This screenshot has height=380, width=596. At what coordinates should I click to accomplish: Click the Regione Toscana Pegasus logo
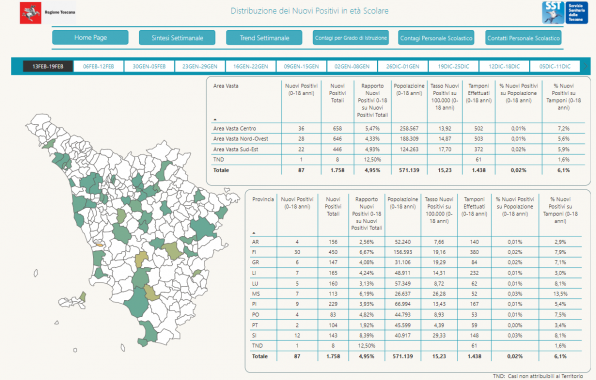[30, 13]
